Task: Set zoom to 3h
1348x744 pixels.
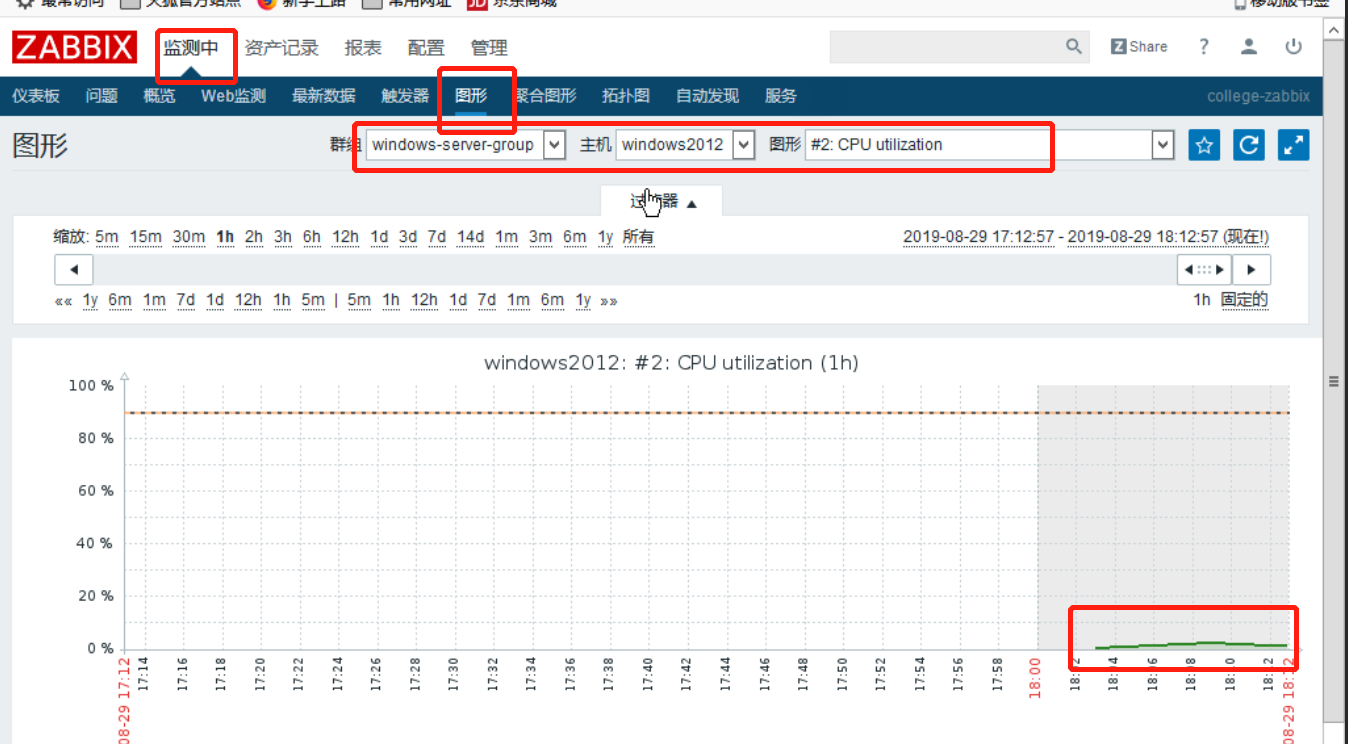Action: (283, 237)
